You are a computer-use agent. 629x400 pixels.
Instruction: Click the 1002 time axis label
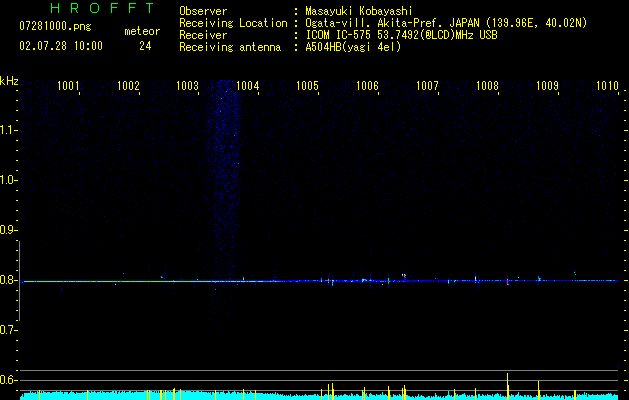(x=128, y=86)
